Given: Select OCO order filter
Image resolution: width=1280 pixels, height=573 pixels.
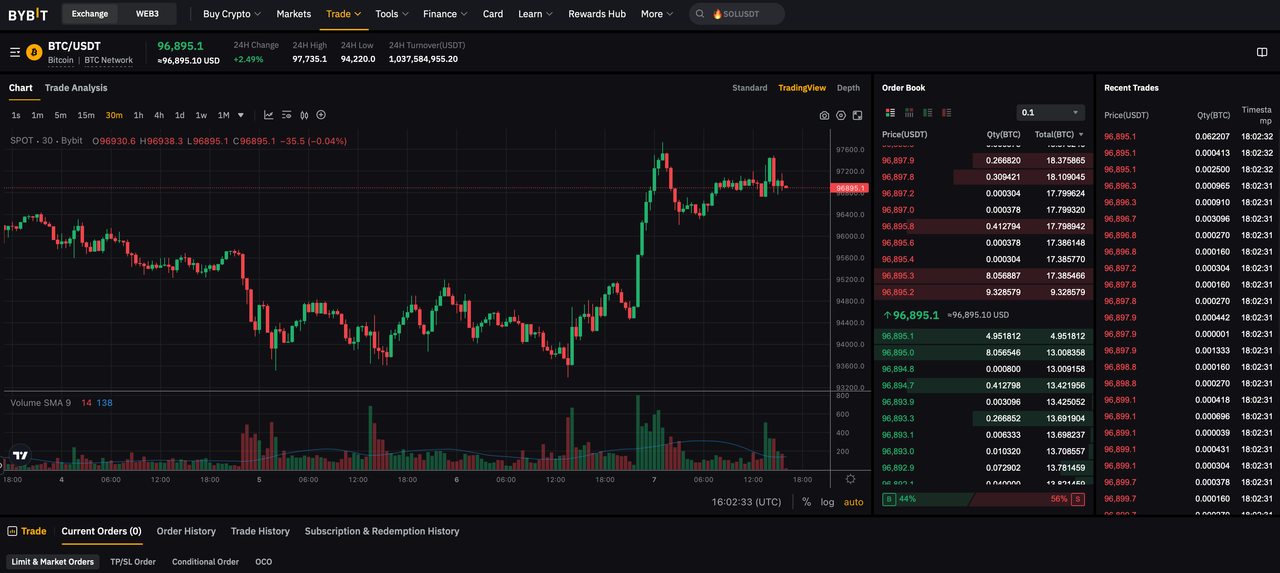Looking at the screenshot, I should click(263, 561).
